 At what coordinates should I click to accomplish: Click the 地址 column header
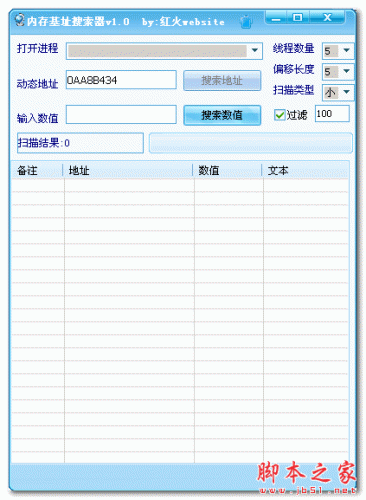[x=128, y=170]
